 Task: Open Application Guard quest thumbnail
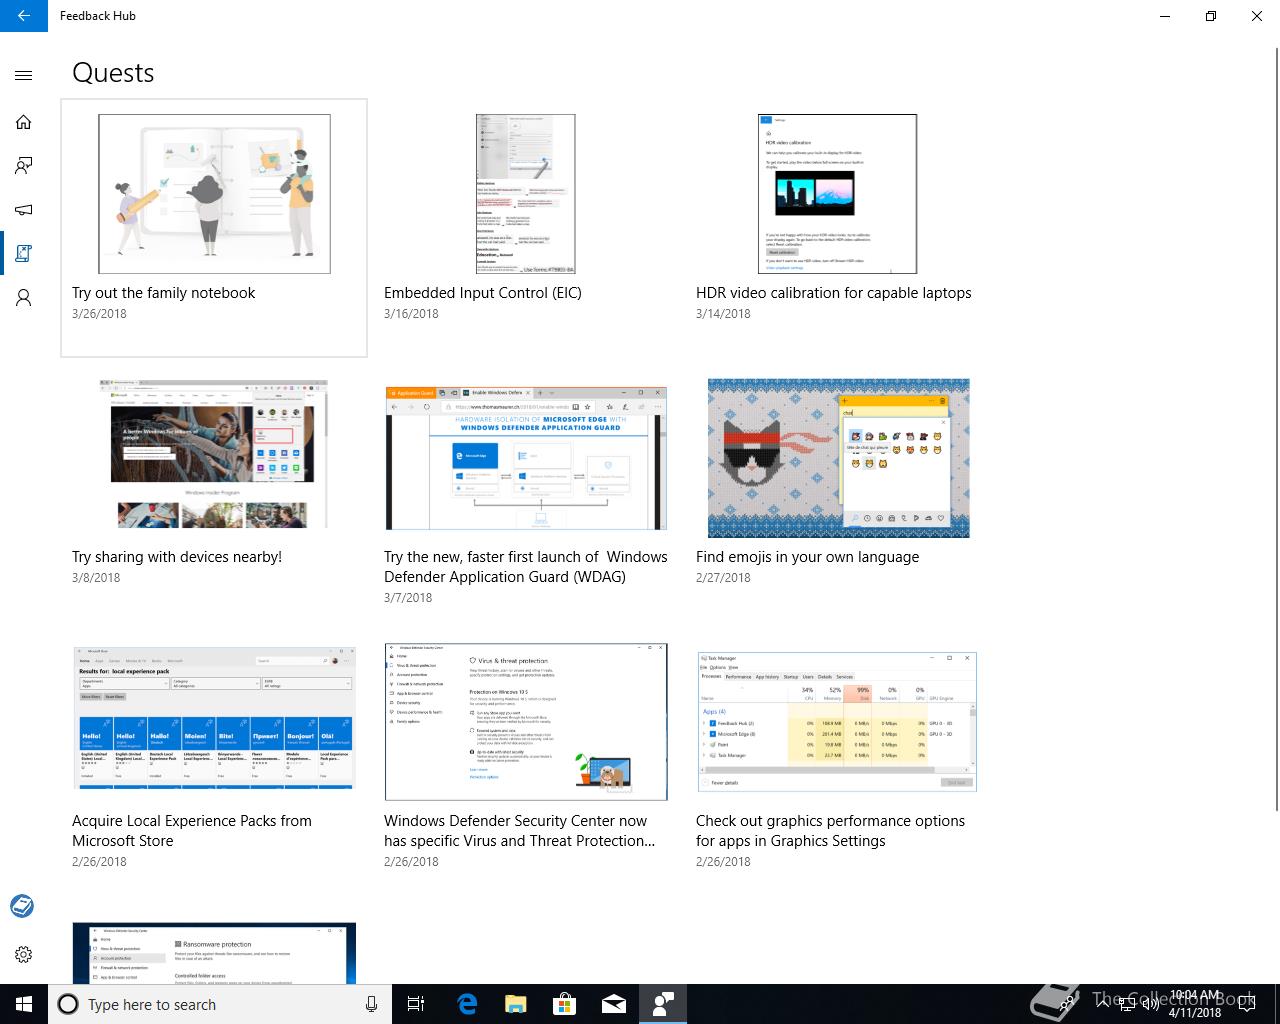(x=526, y=458)
